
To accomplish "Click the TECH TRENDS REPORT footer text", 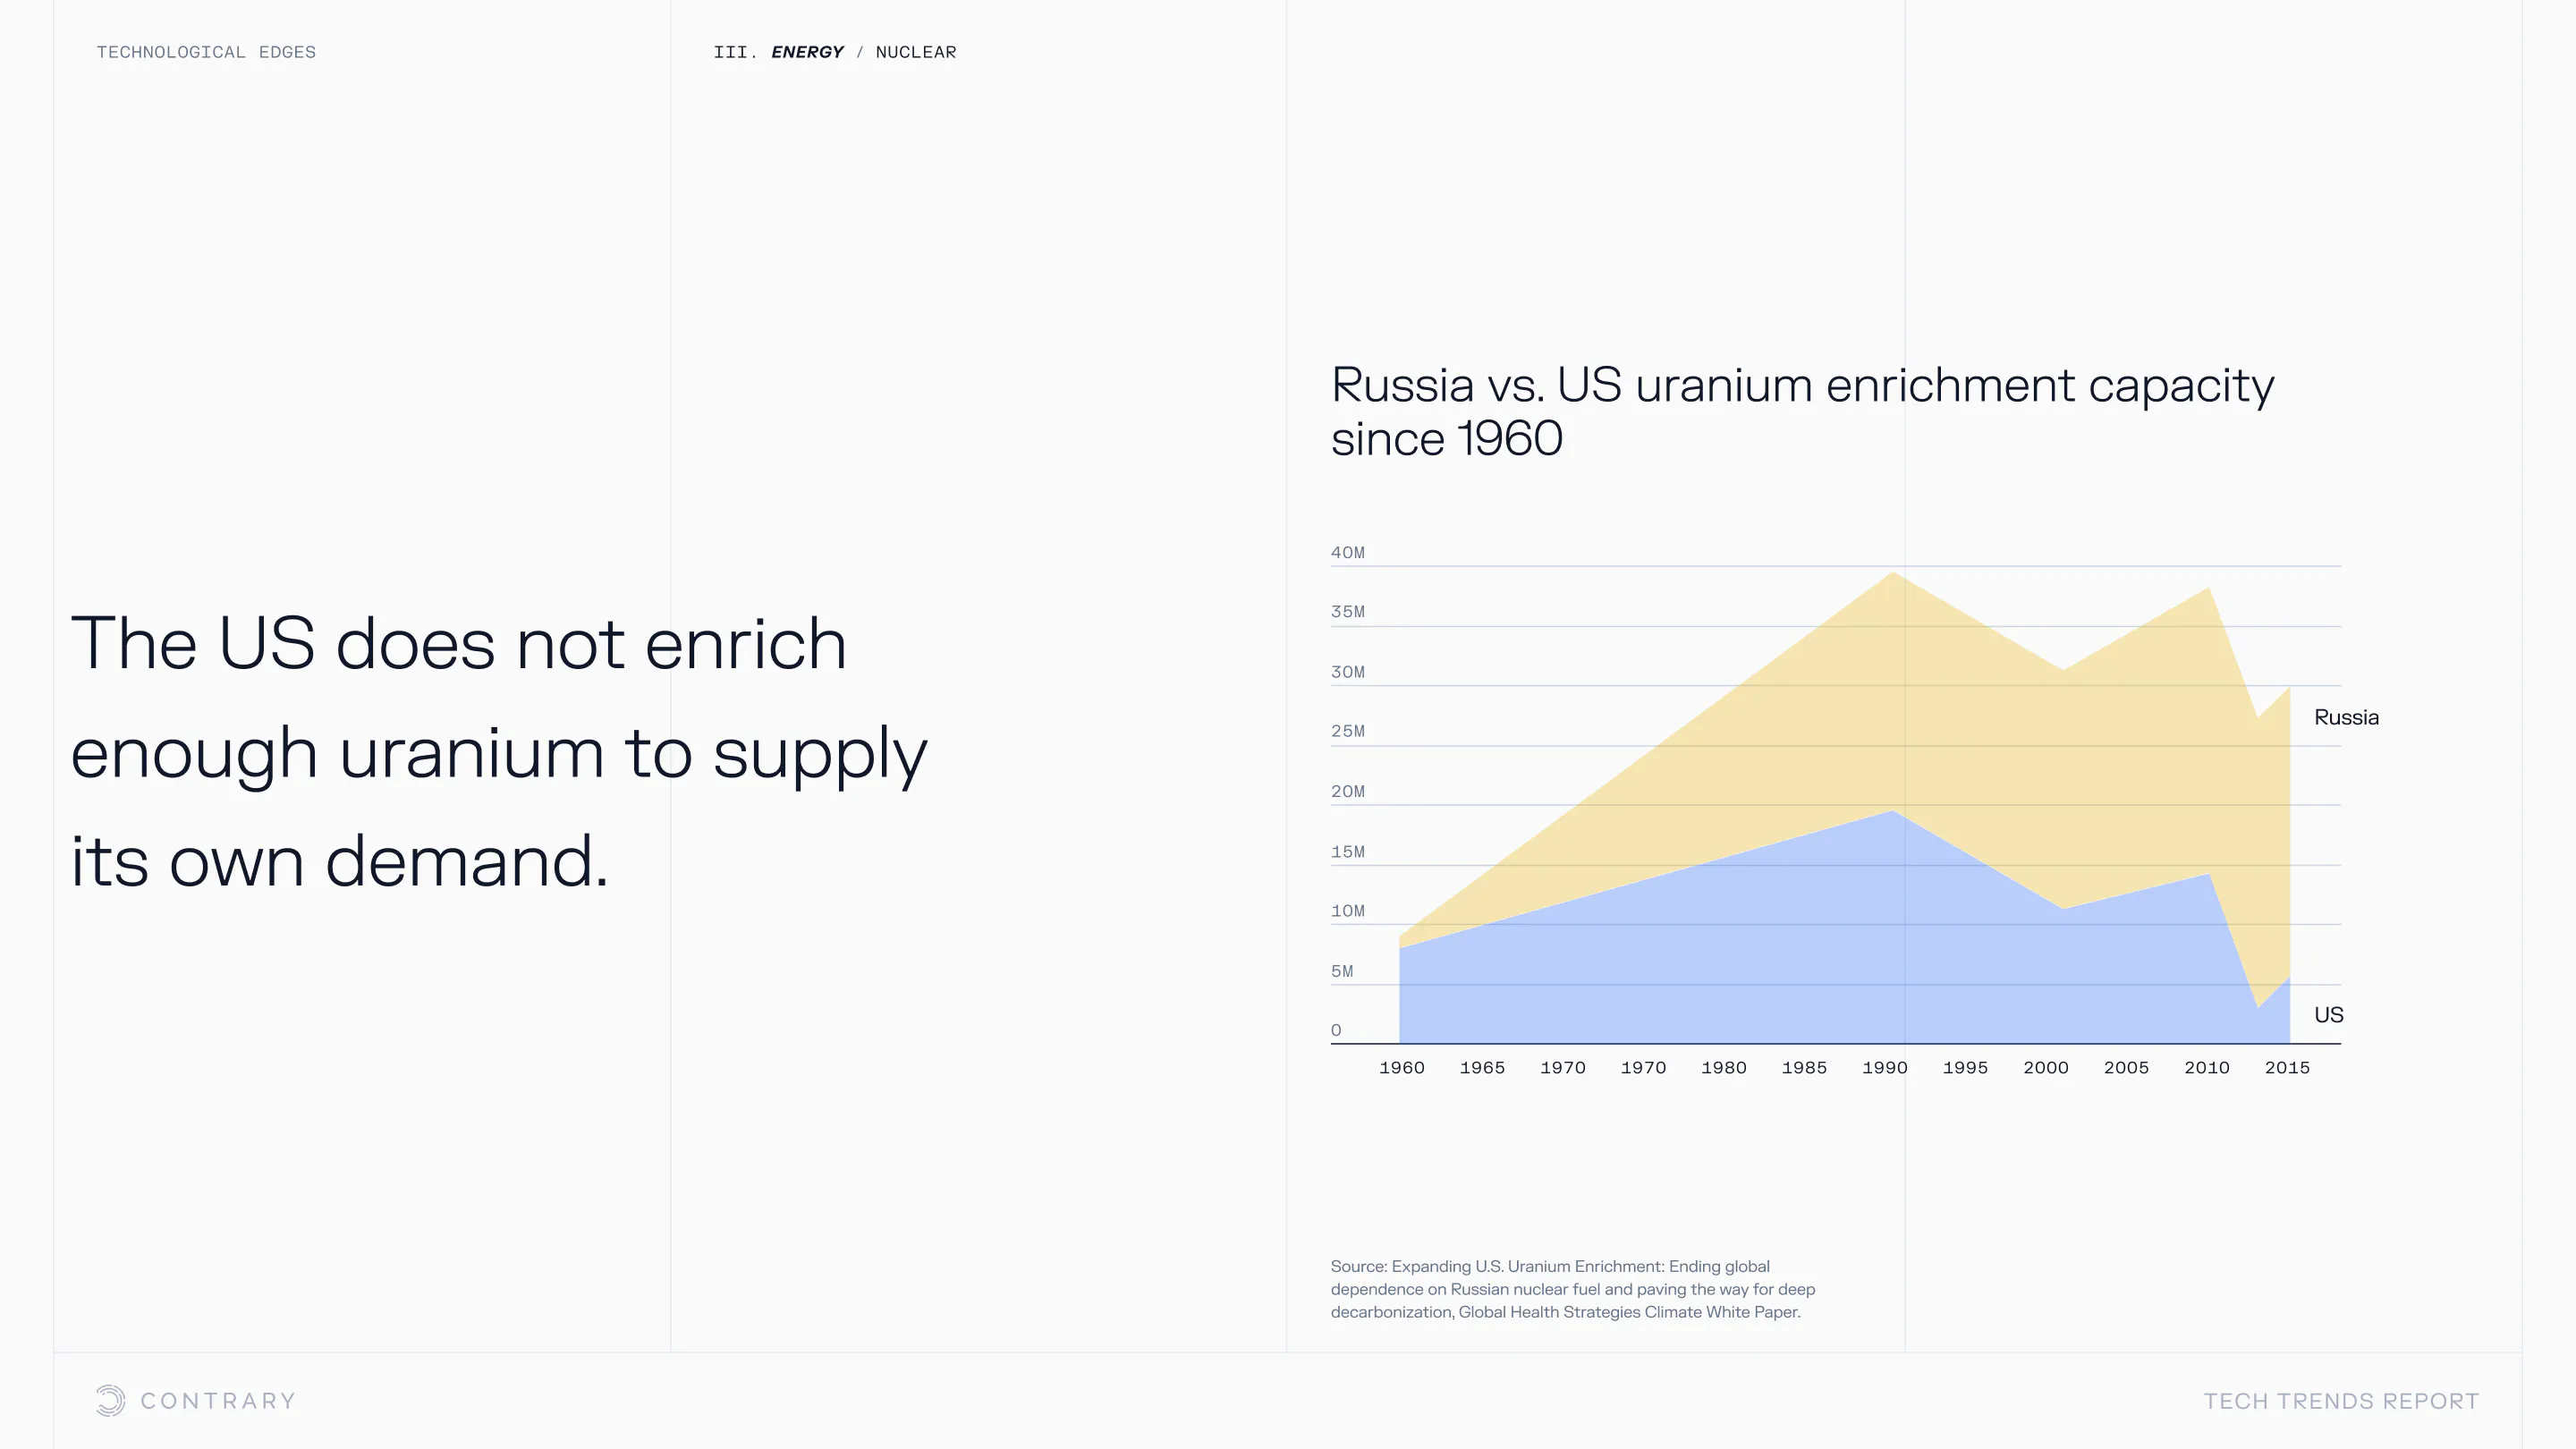I will [x=2341, y=1401].
